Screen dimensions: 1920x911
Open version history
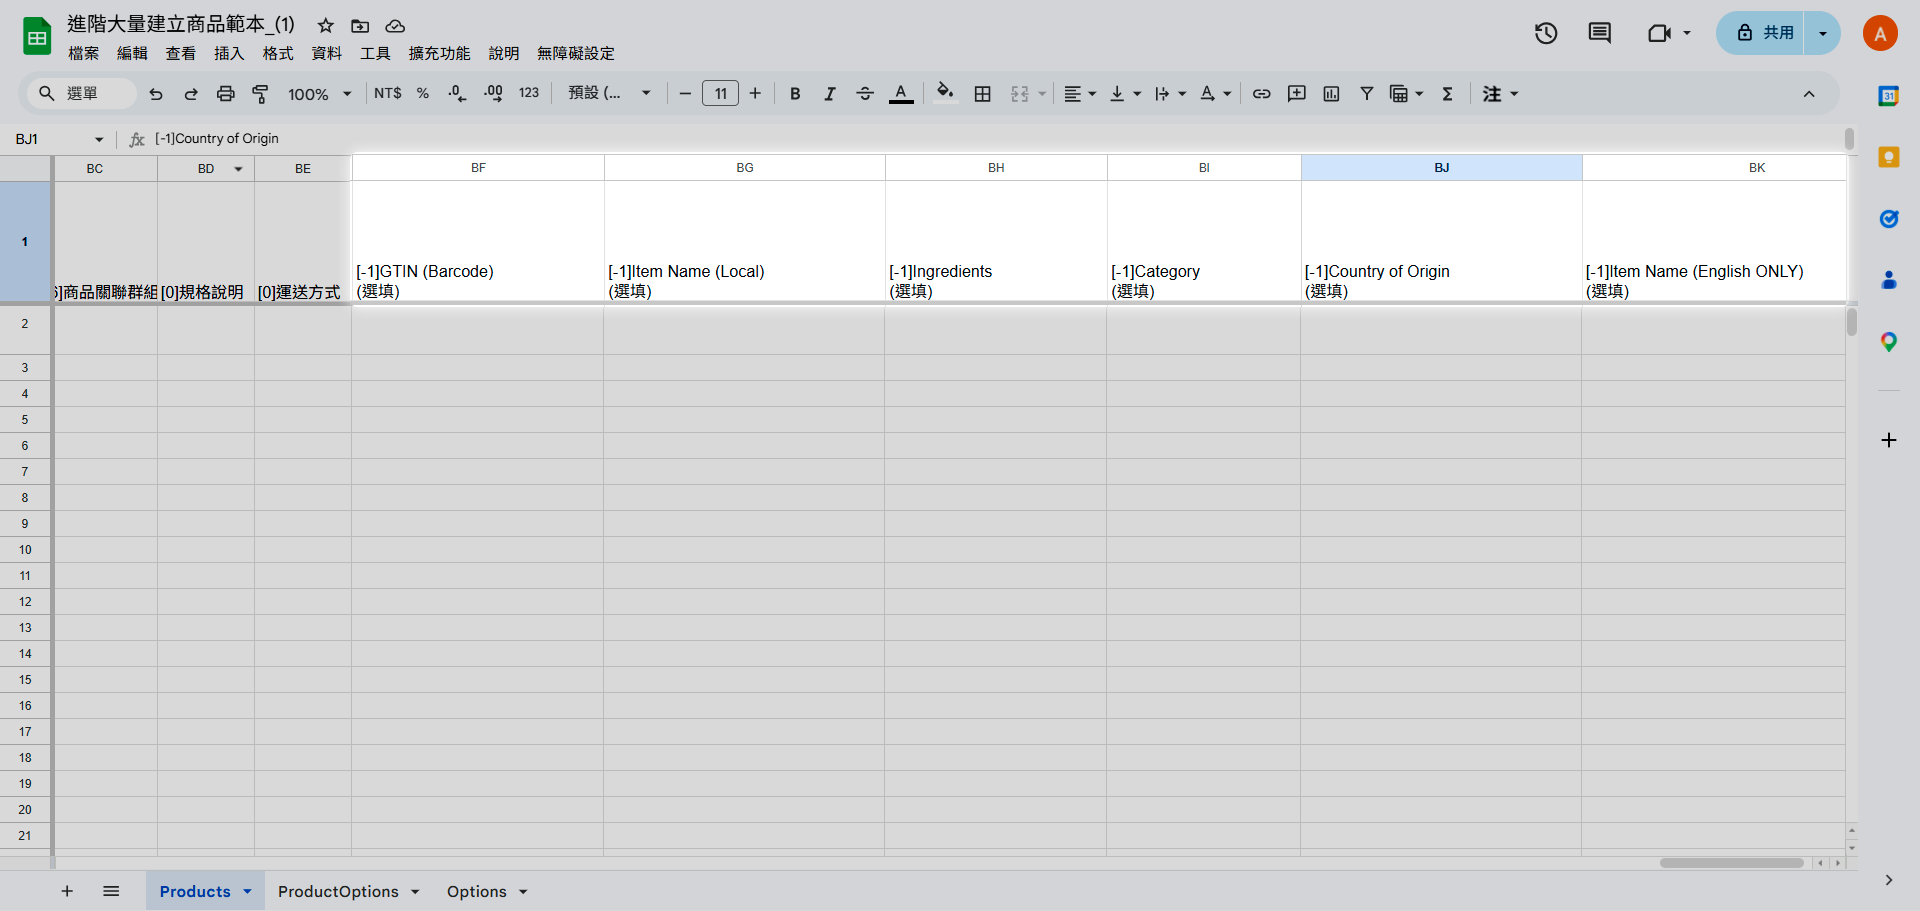tap(1546, 33)
